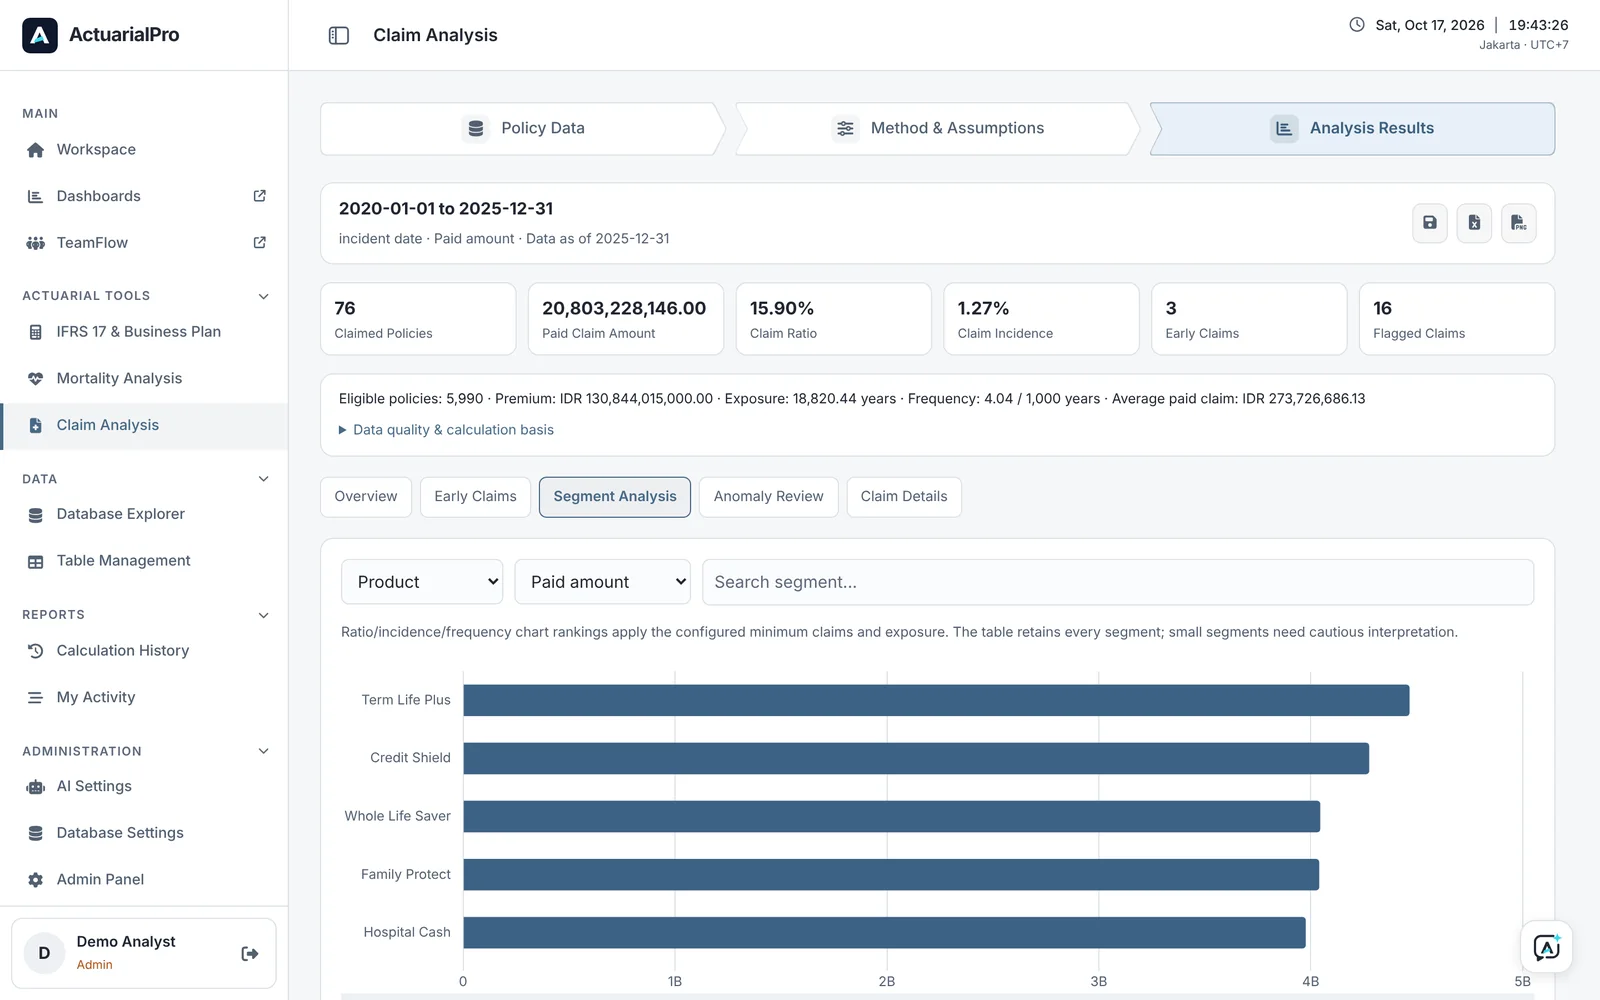Click the Calculation History icon
The image size is (1600, 1000).
pyautogui.click(x=36, y=651)
